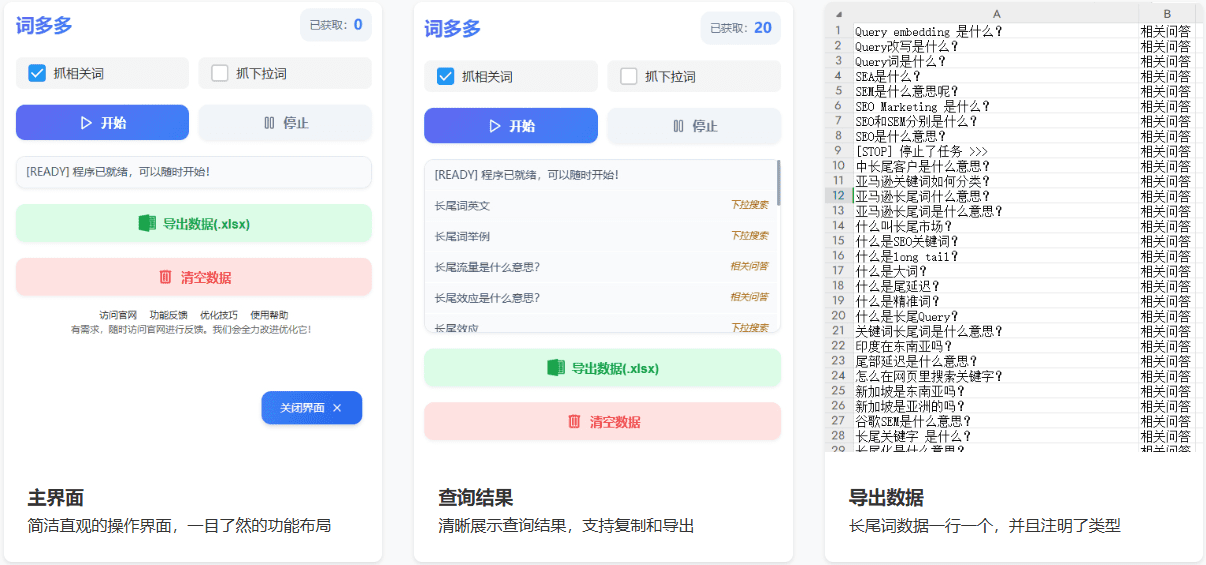Click 清空数据 trash button in query results panel
The width and height of the screenshot is (1206, 565).
(602, 421)
